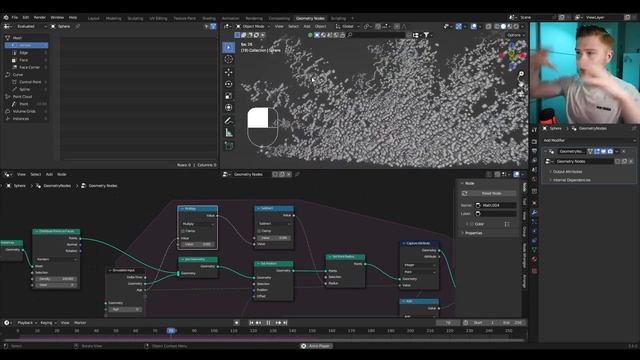Screen dimensions: 640x360
Task: Open the Render properties tab icon
Action: (534, 142)
